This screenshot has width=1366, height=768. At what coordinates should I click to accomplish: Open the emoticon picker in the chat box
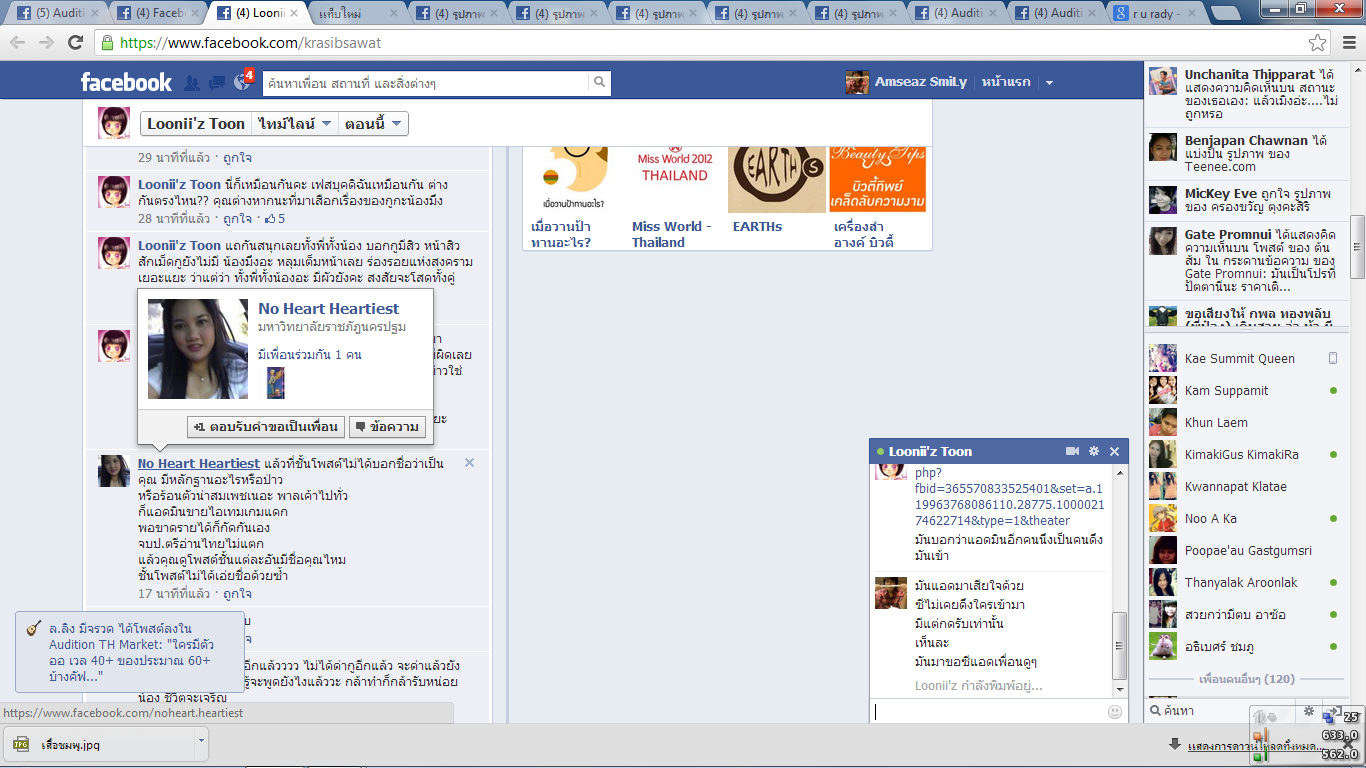click(1115, 712)
